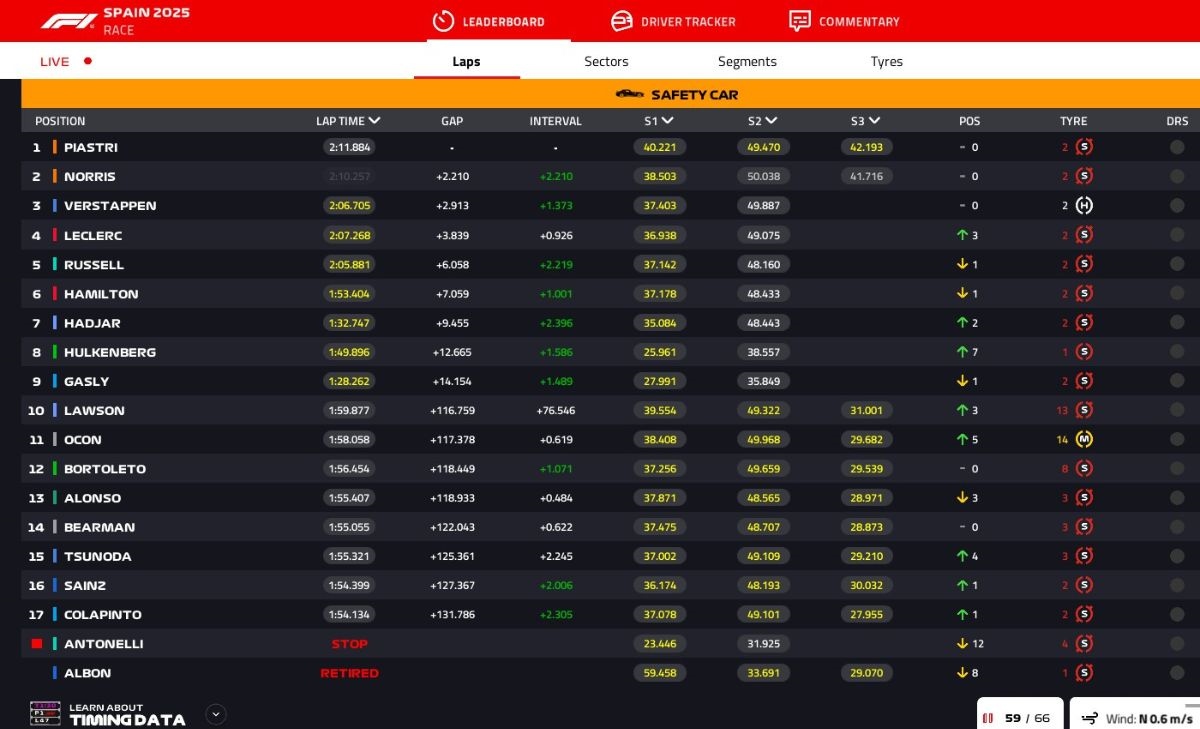This screenshot has height=729, width=1200.
Task: Switch to the Sectors tab
Action: 606,61
